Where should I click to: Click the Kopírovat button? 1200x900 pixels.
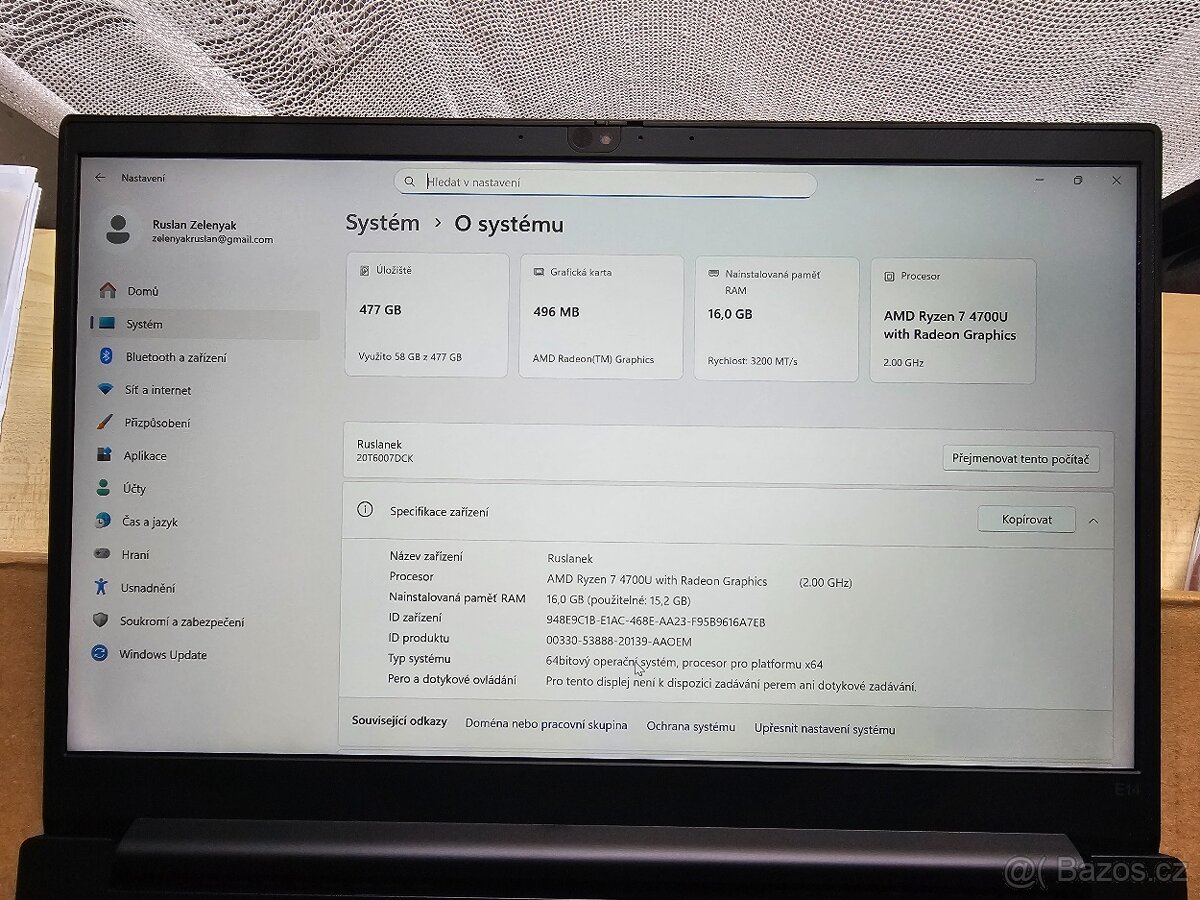pos(1027,520)
